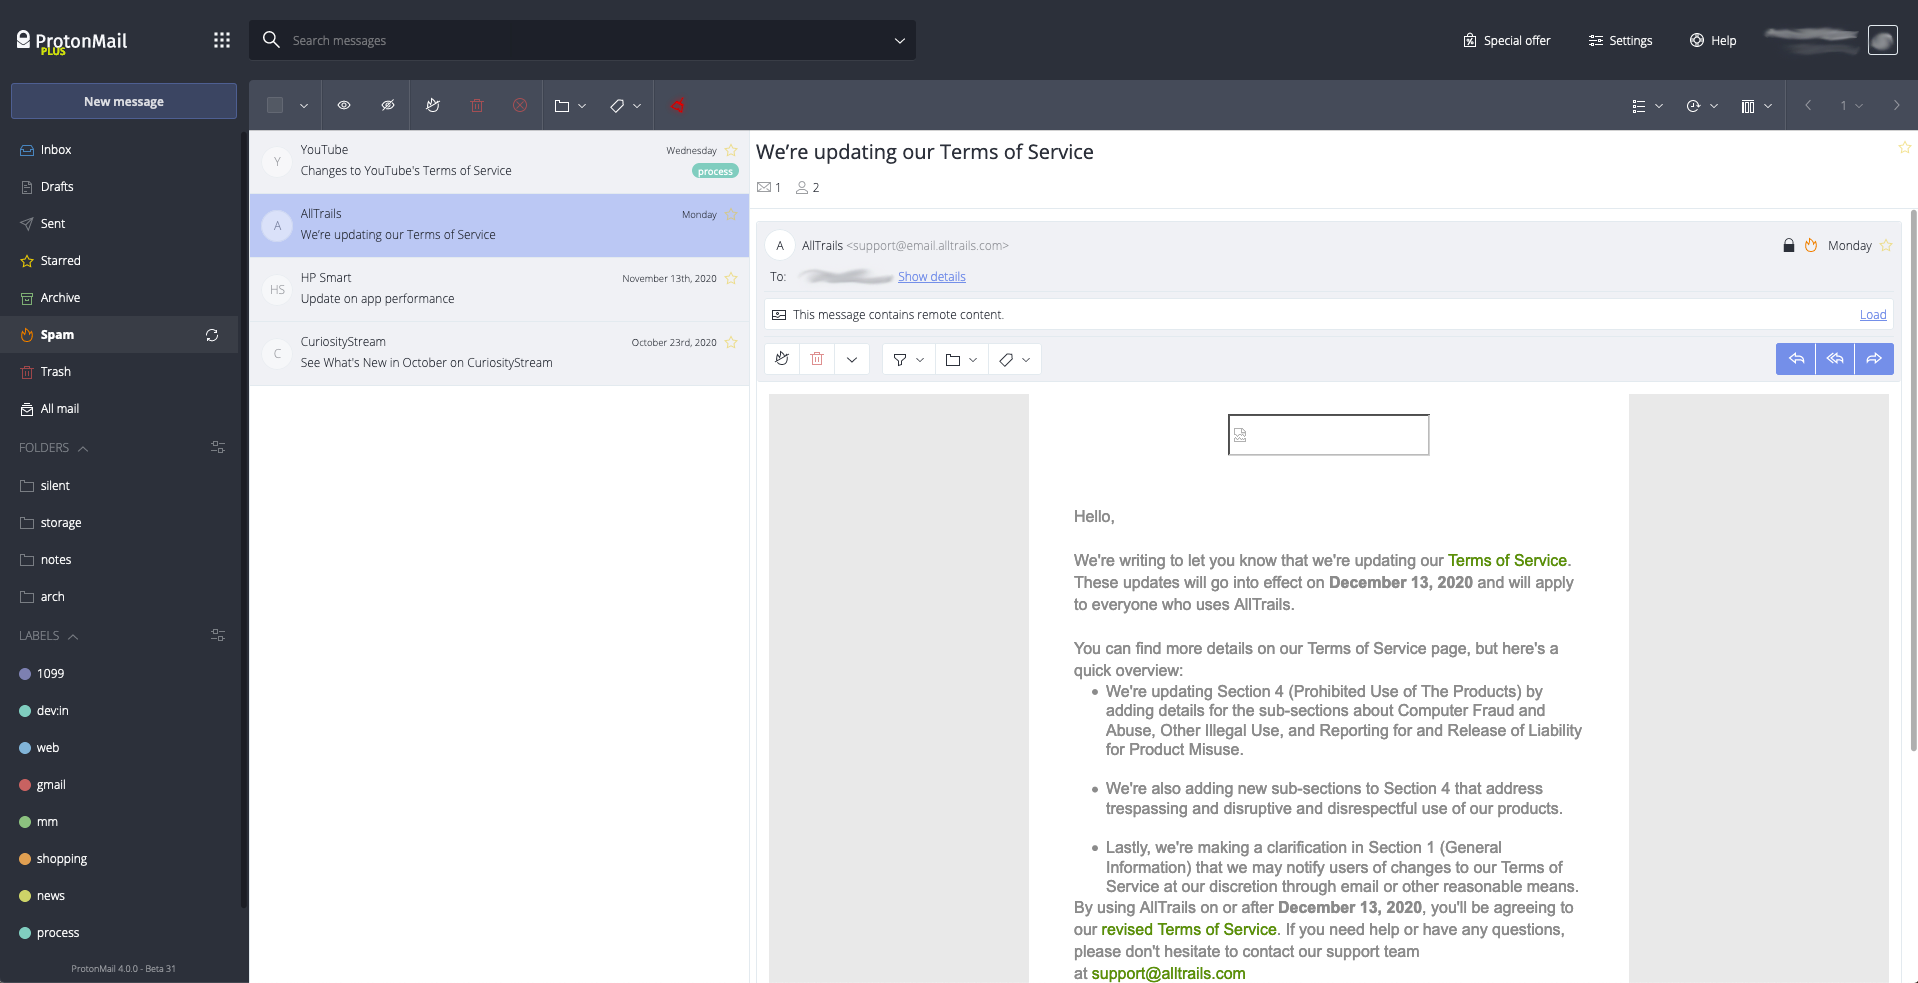The width and height of the screenshot is (1918, 983).
Task: Mark conversation as unread (crossed eye icon)
Action: [x=387, y=105]
